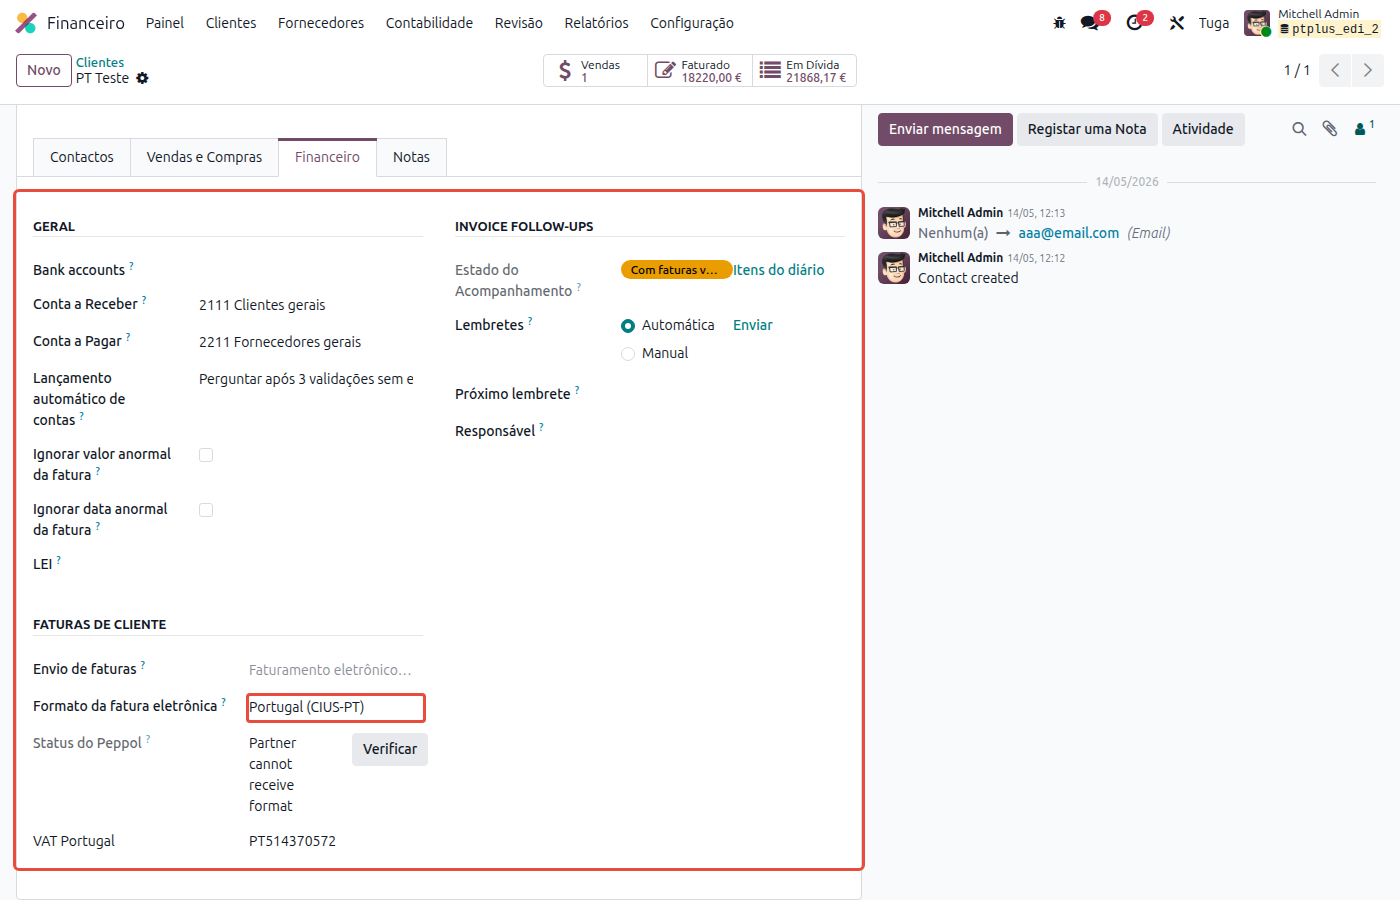The image size is (1400, 900).
Task: Search messages with the magnifier icon
Action: (1299, 129)
